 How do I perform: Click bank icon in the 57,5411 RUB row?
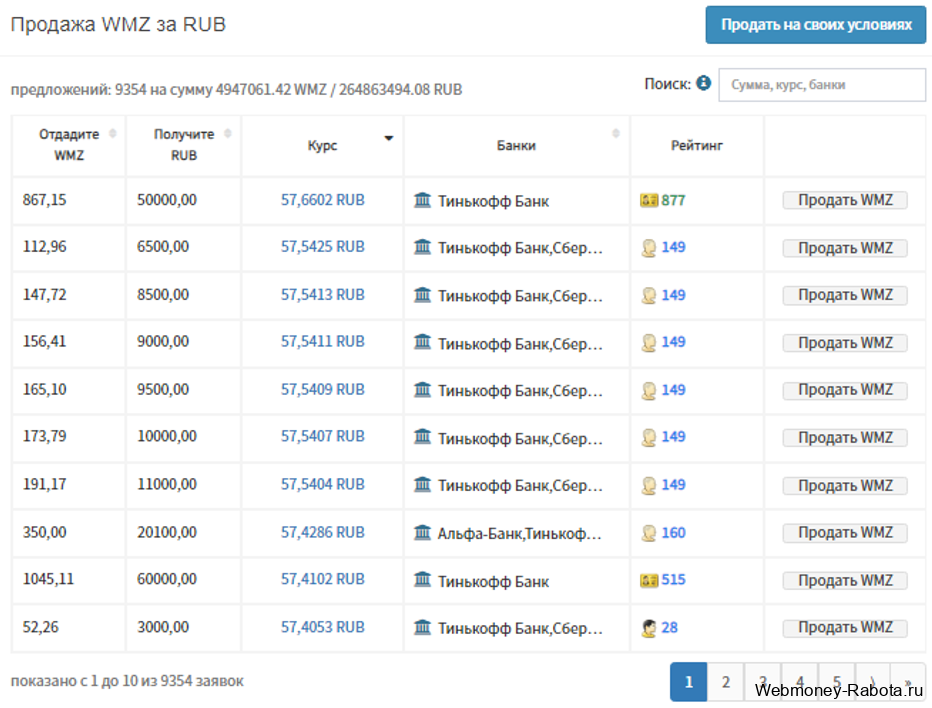(422, 342)
